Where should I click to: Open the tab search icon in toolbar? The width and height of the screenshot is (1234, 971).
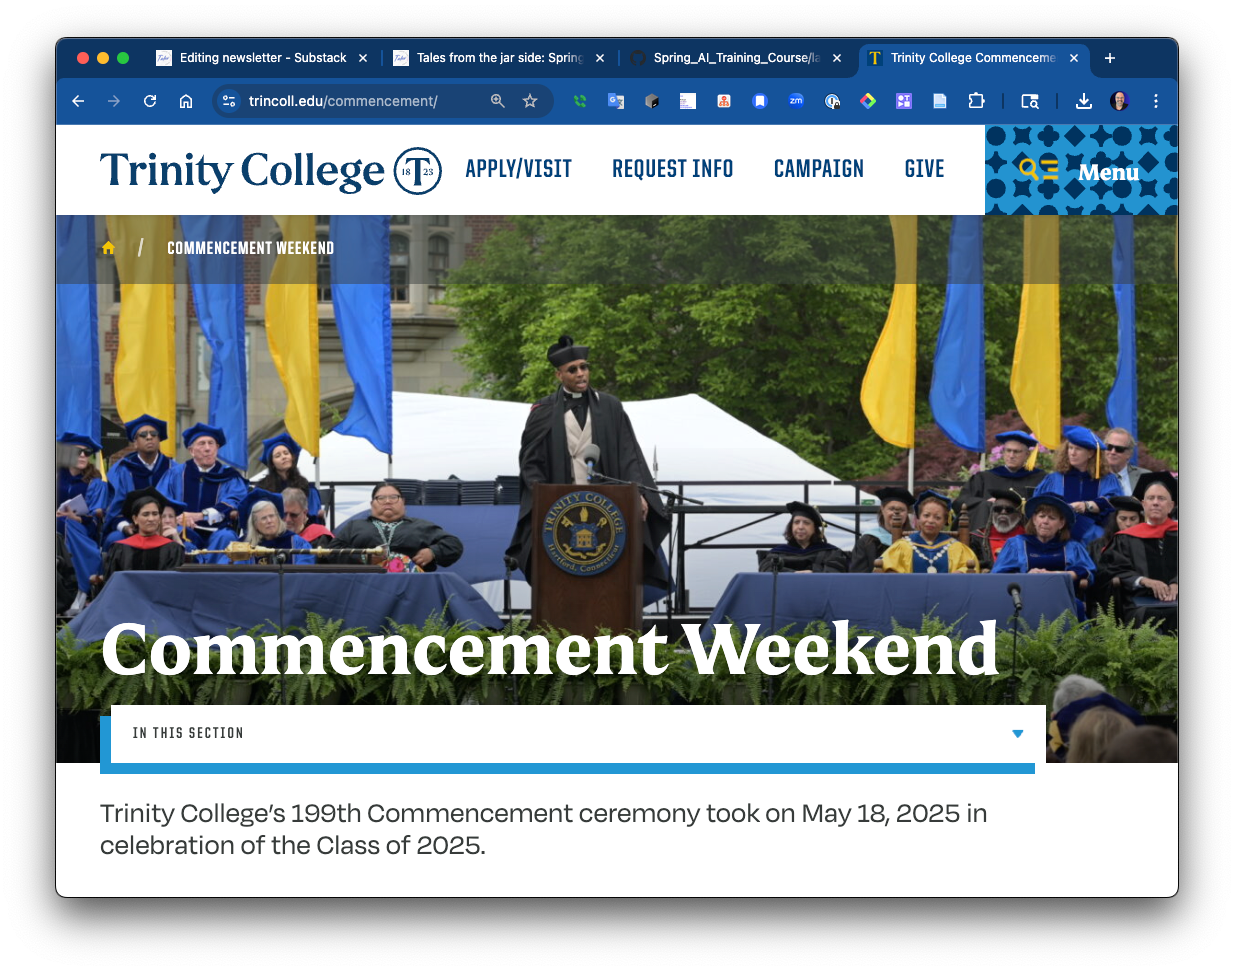click(x=1030, y=101)
